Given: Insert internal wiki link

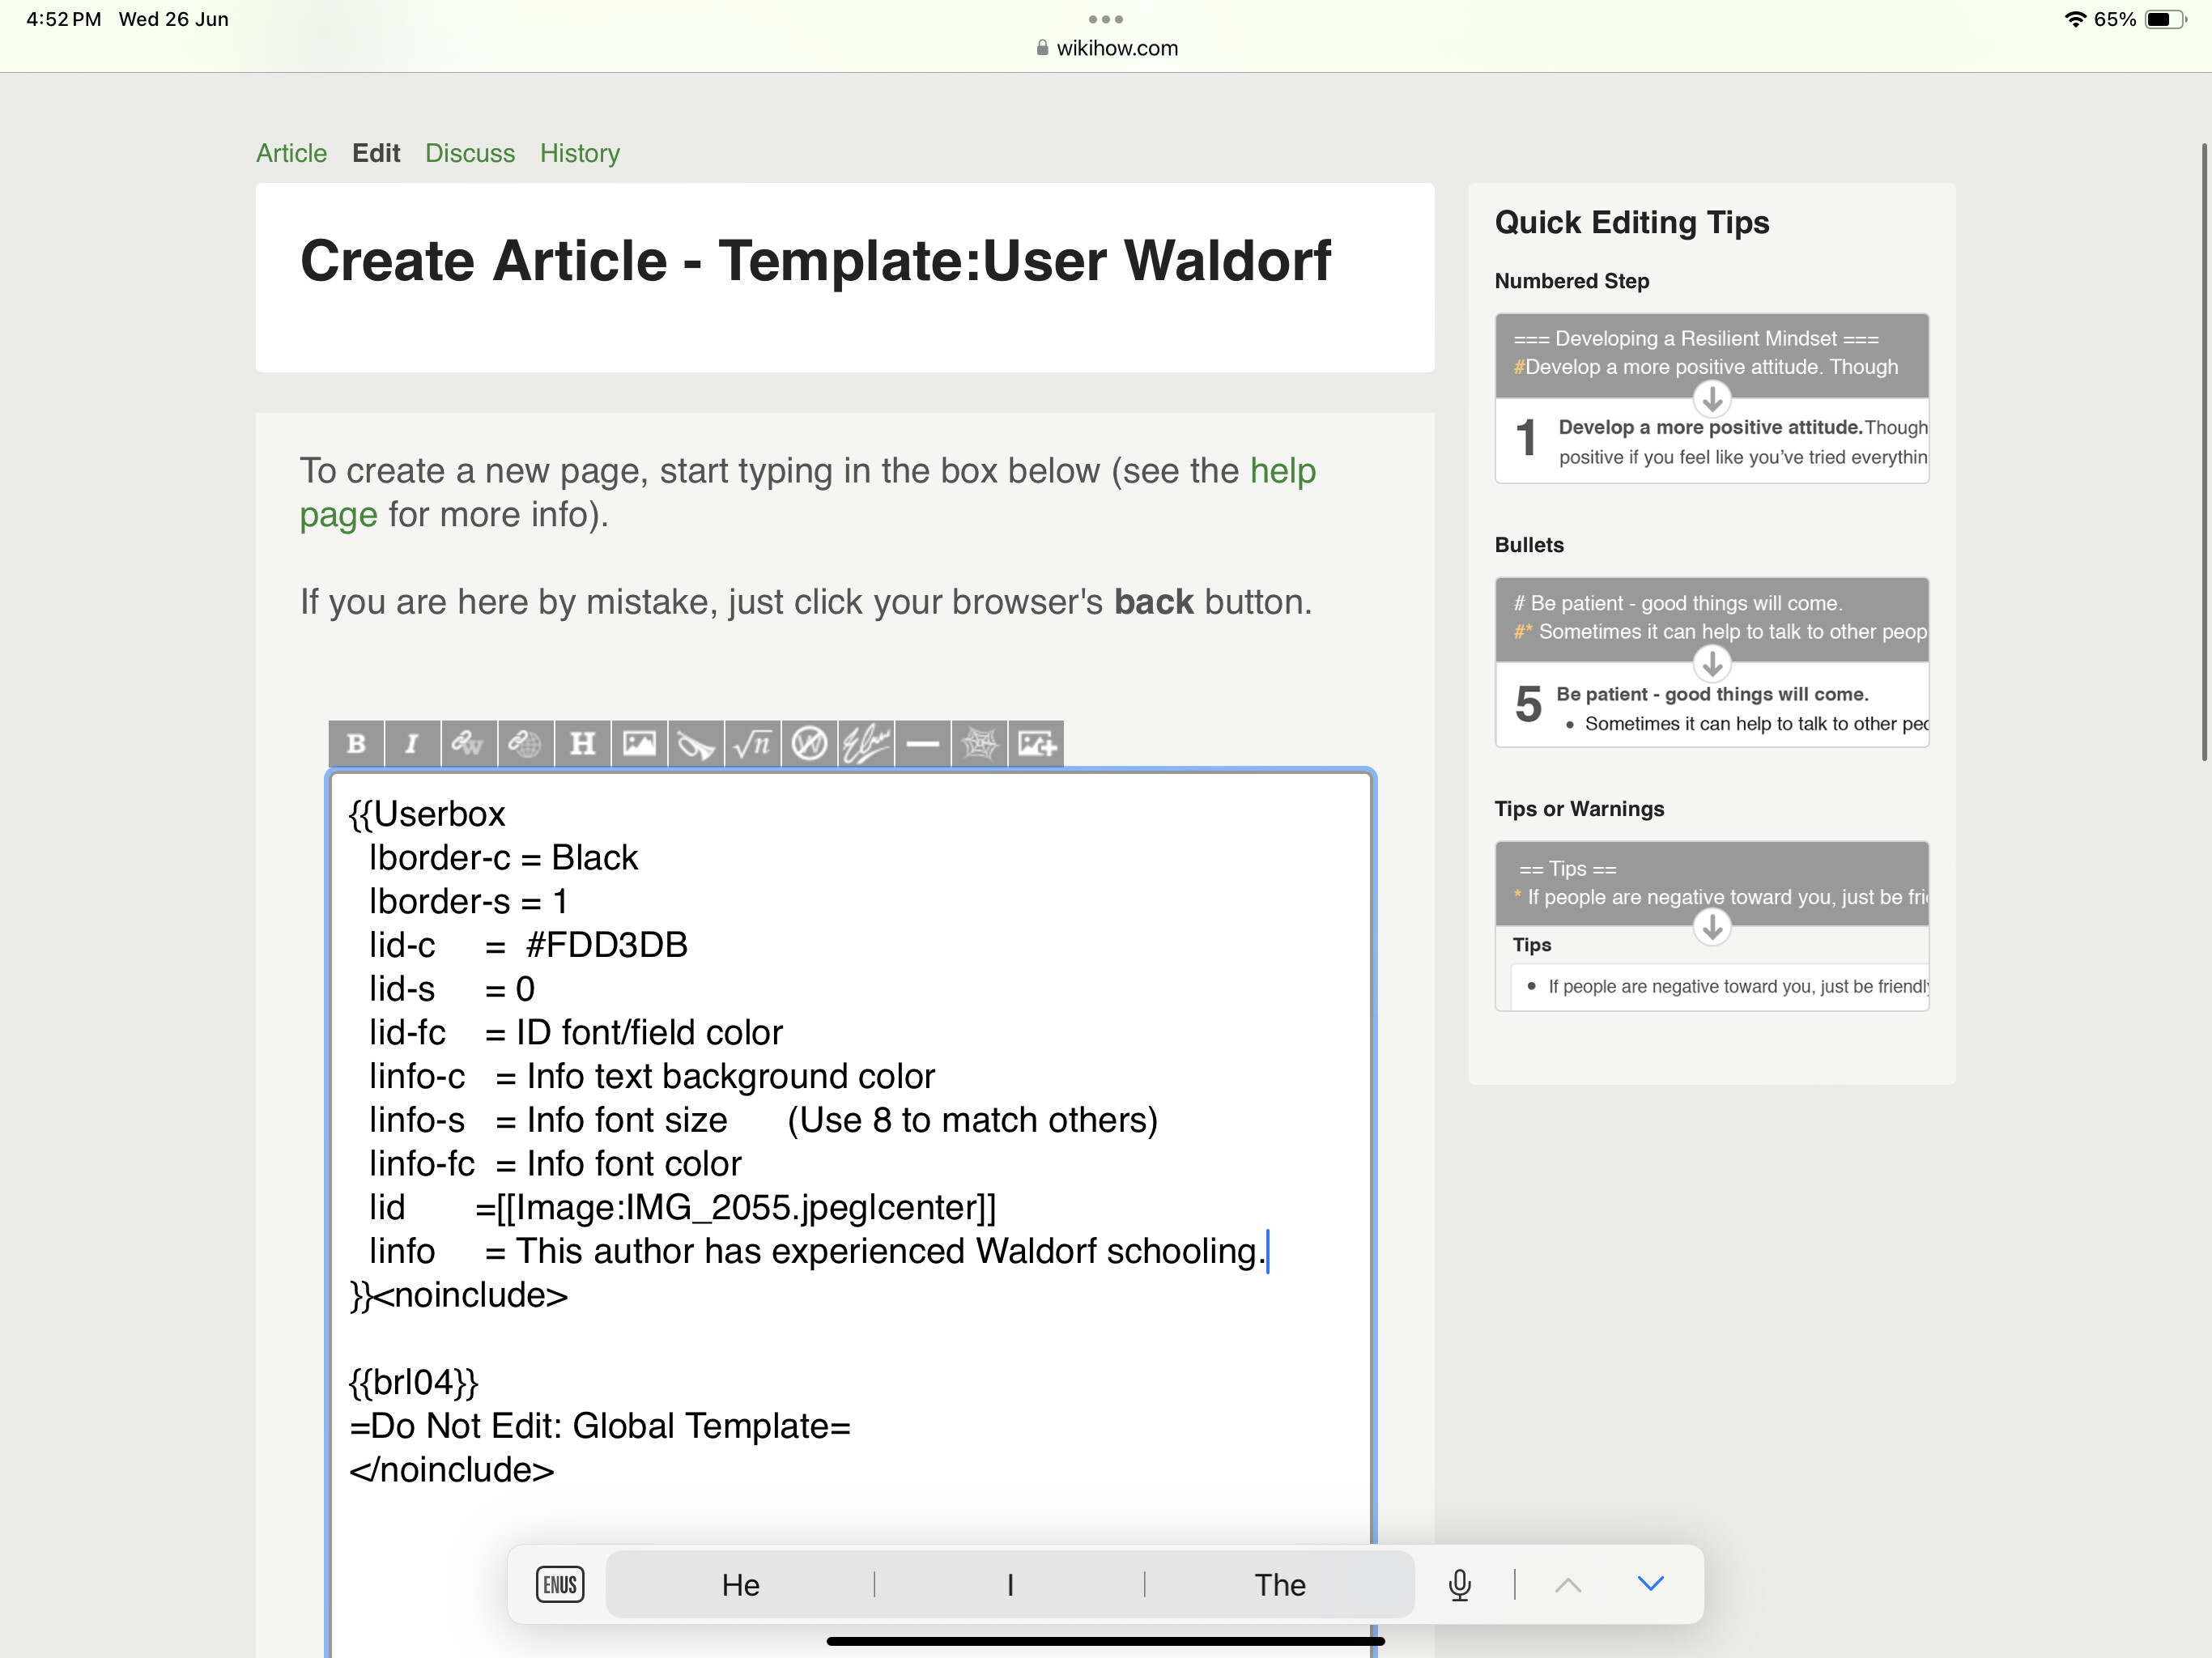Looking at the screenshot, I should tap(468, 743).
